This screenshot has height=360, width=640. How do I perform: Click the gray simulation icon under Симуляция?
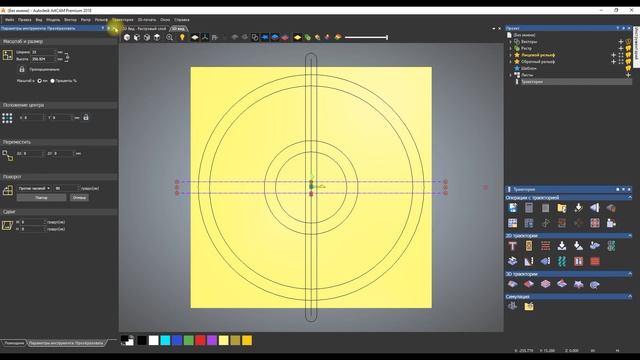[x=513, y=306]
